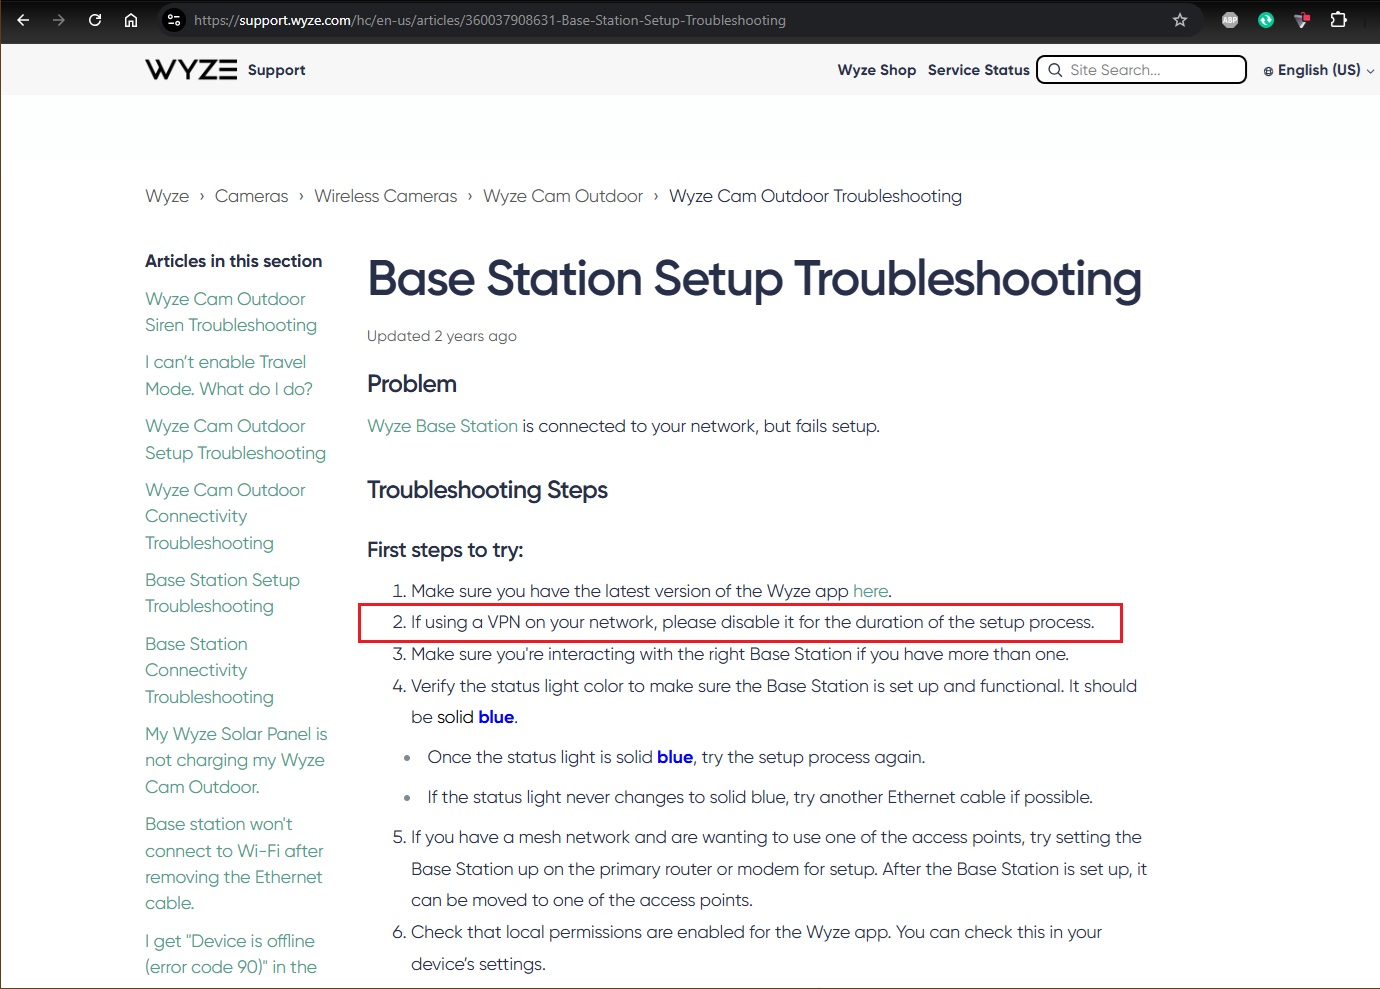Click the magnifier icon in Site Search
Screen dimensions: 1380x989
point(1055,70)
